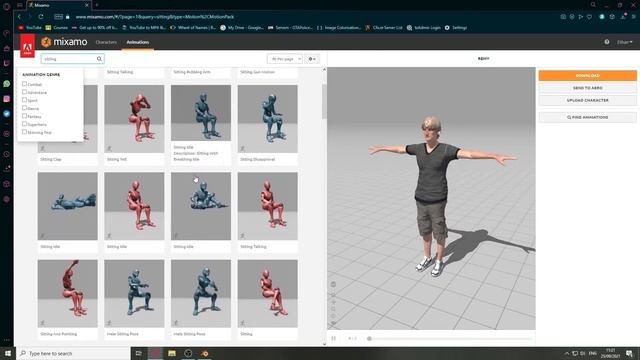The image size is (640, 360).
Task: Click the red Adobe logo
Action: pos(27,46)
